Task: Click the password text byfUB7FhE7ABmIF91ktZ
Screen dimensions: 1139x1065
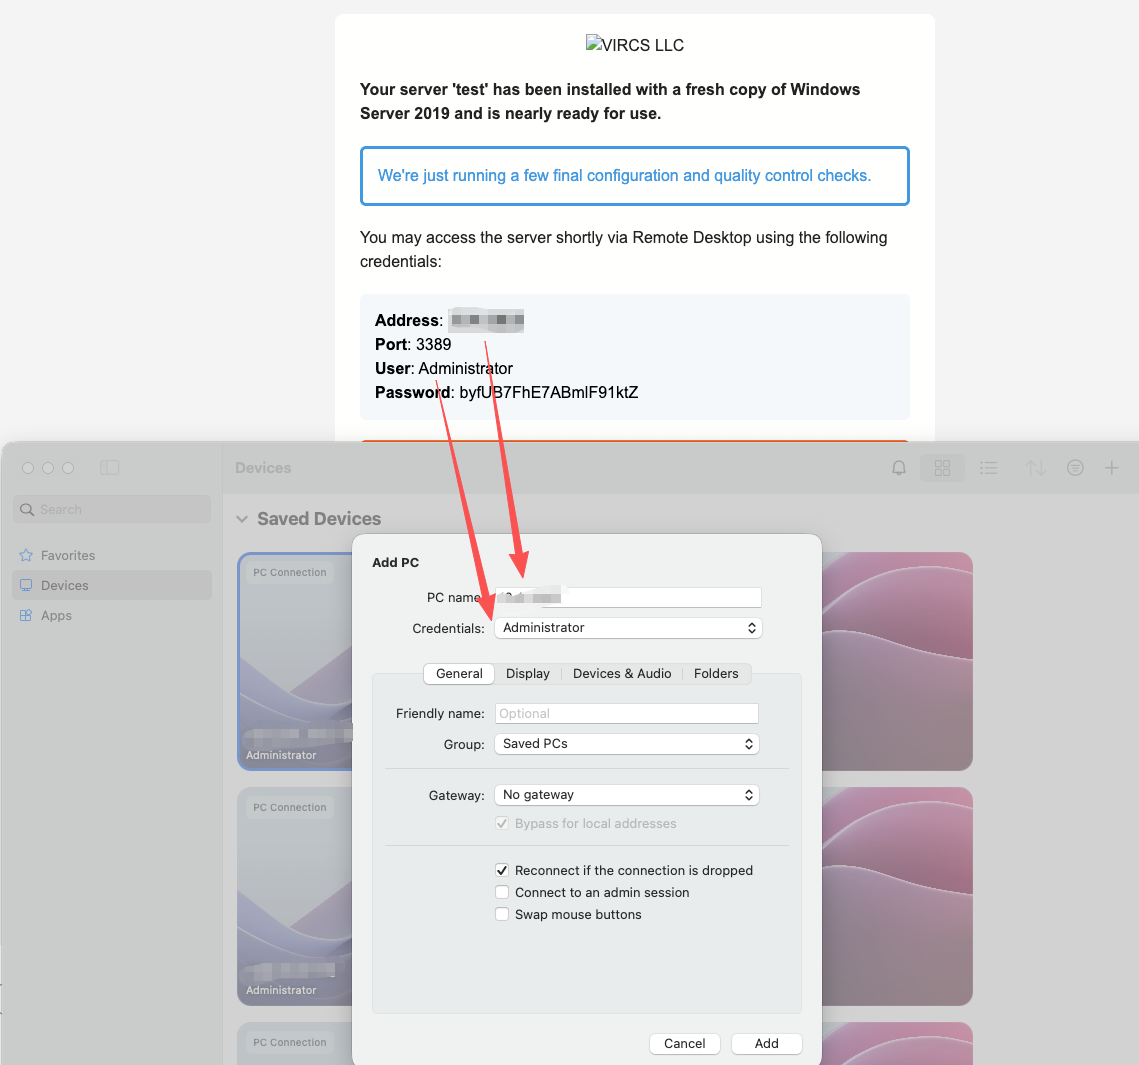Action: click(x=548, y=392)
